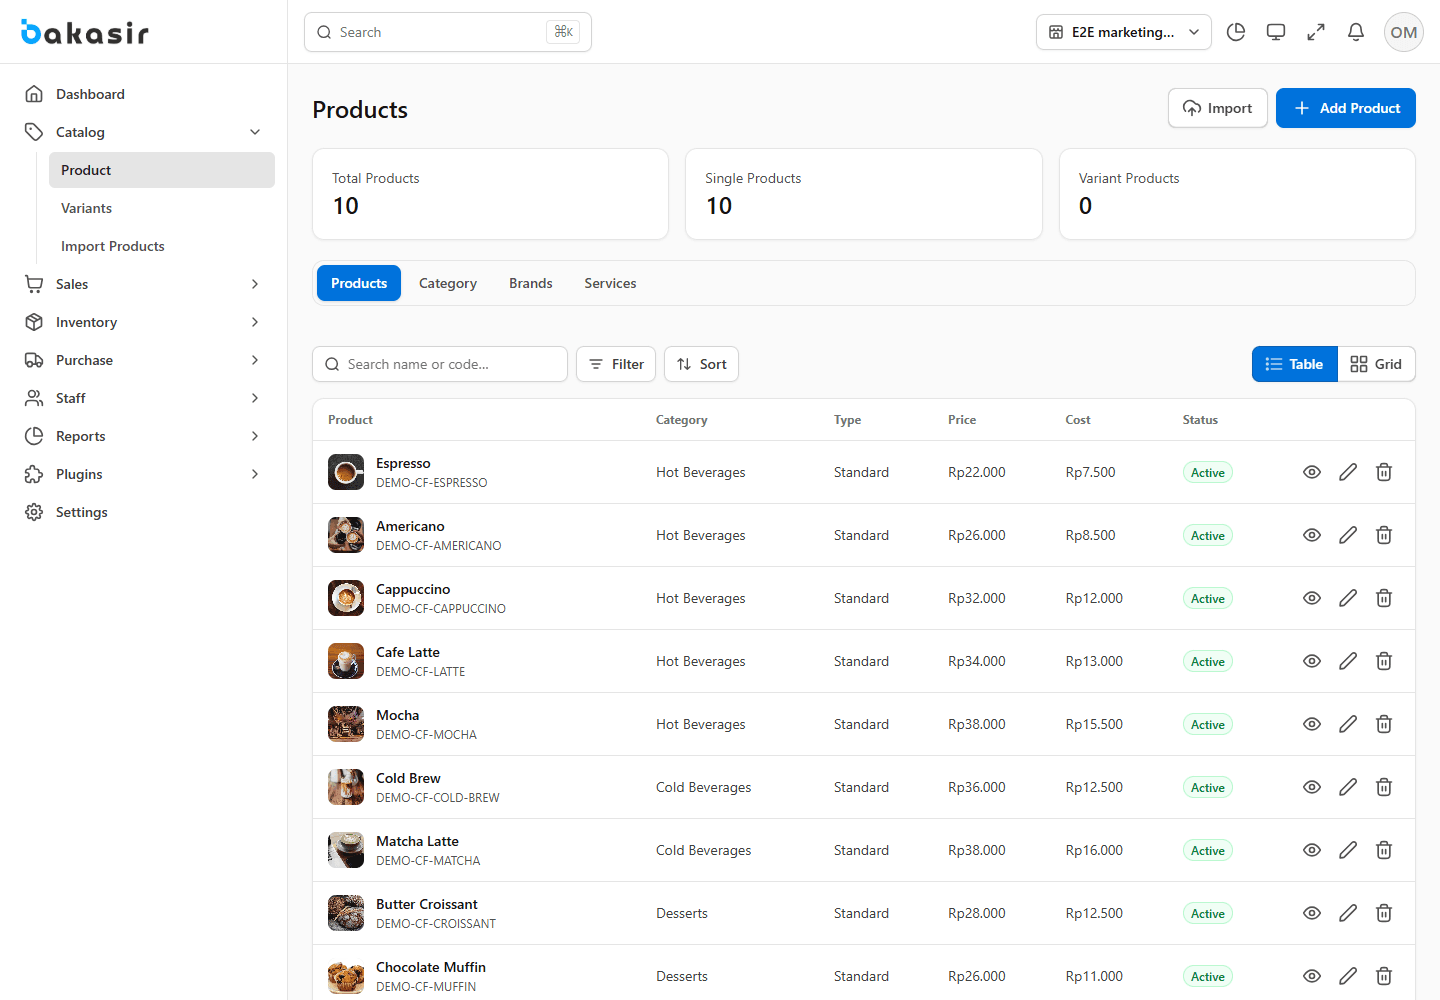The image size is (1440, 1000).
Task: View Americano details via eye icon
Action: 1312,535
